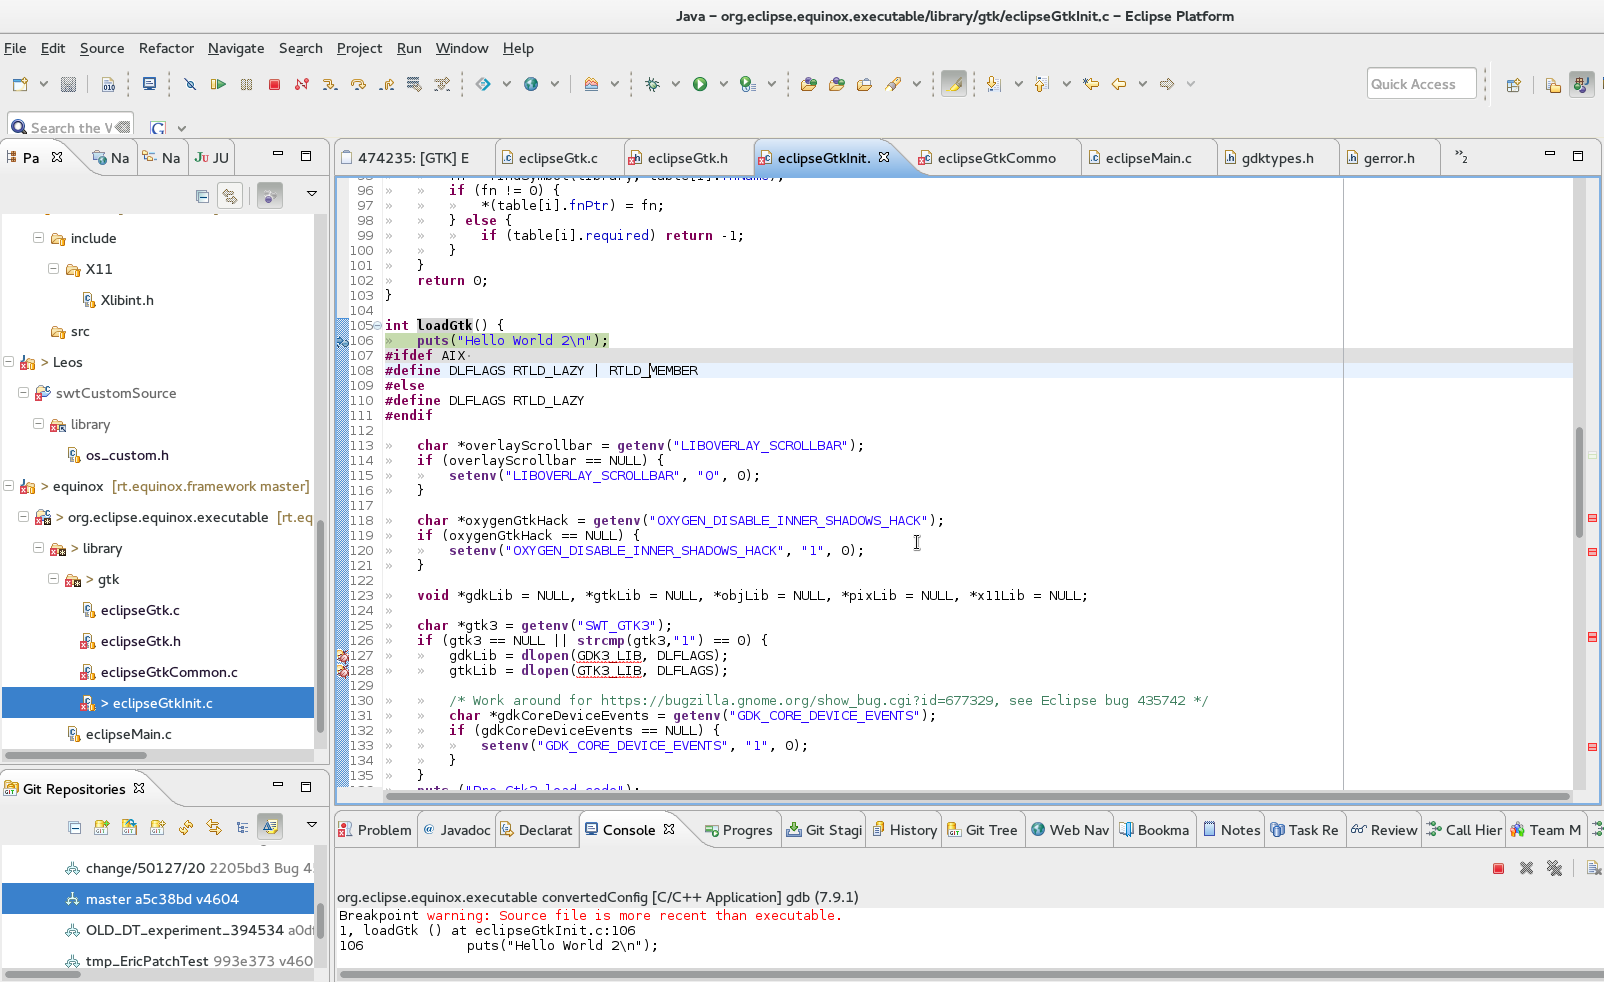The width and height of the screenshot is (1604, 982).
Task: Resume the debug session with the Resume icon
Action: tap(218, 84)
